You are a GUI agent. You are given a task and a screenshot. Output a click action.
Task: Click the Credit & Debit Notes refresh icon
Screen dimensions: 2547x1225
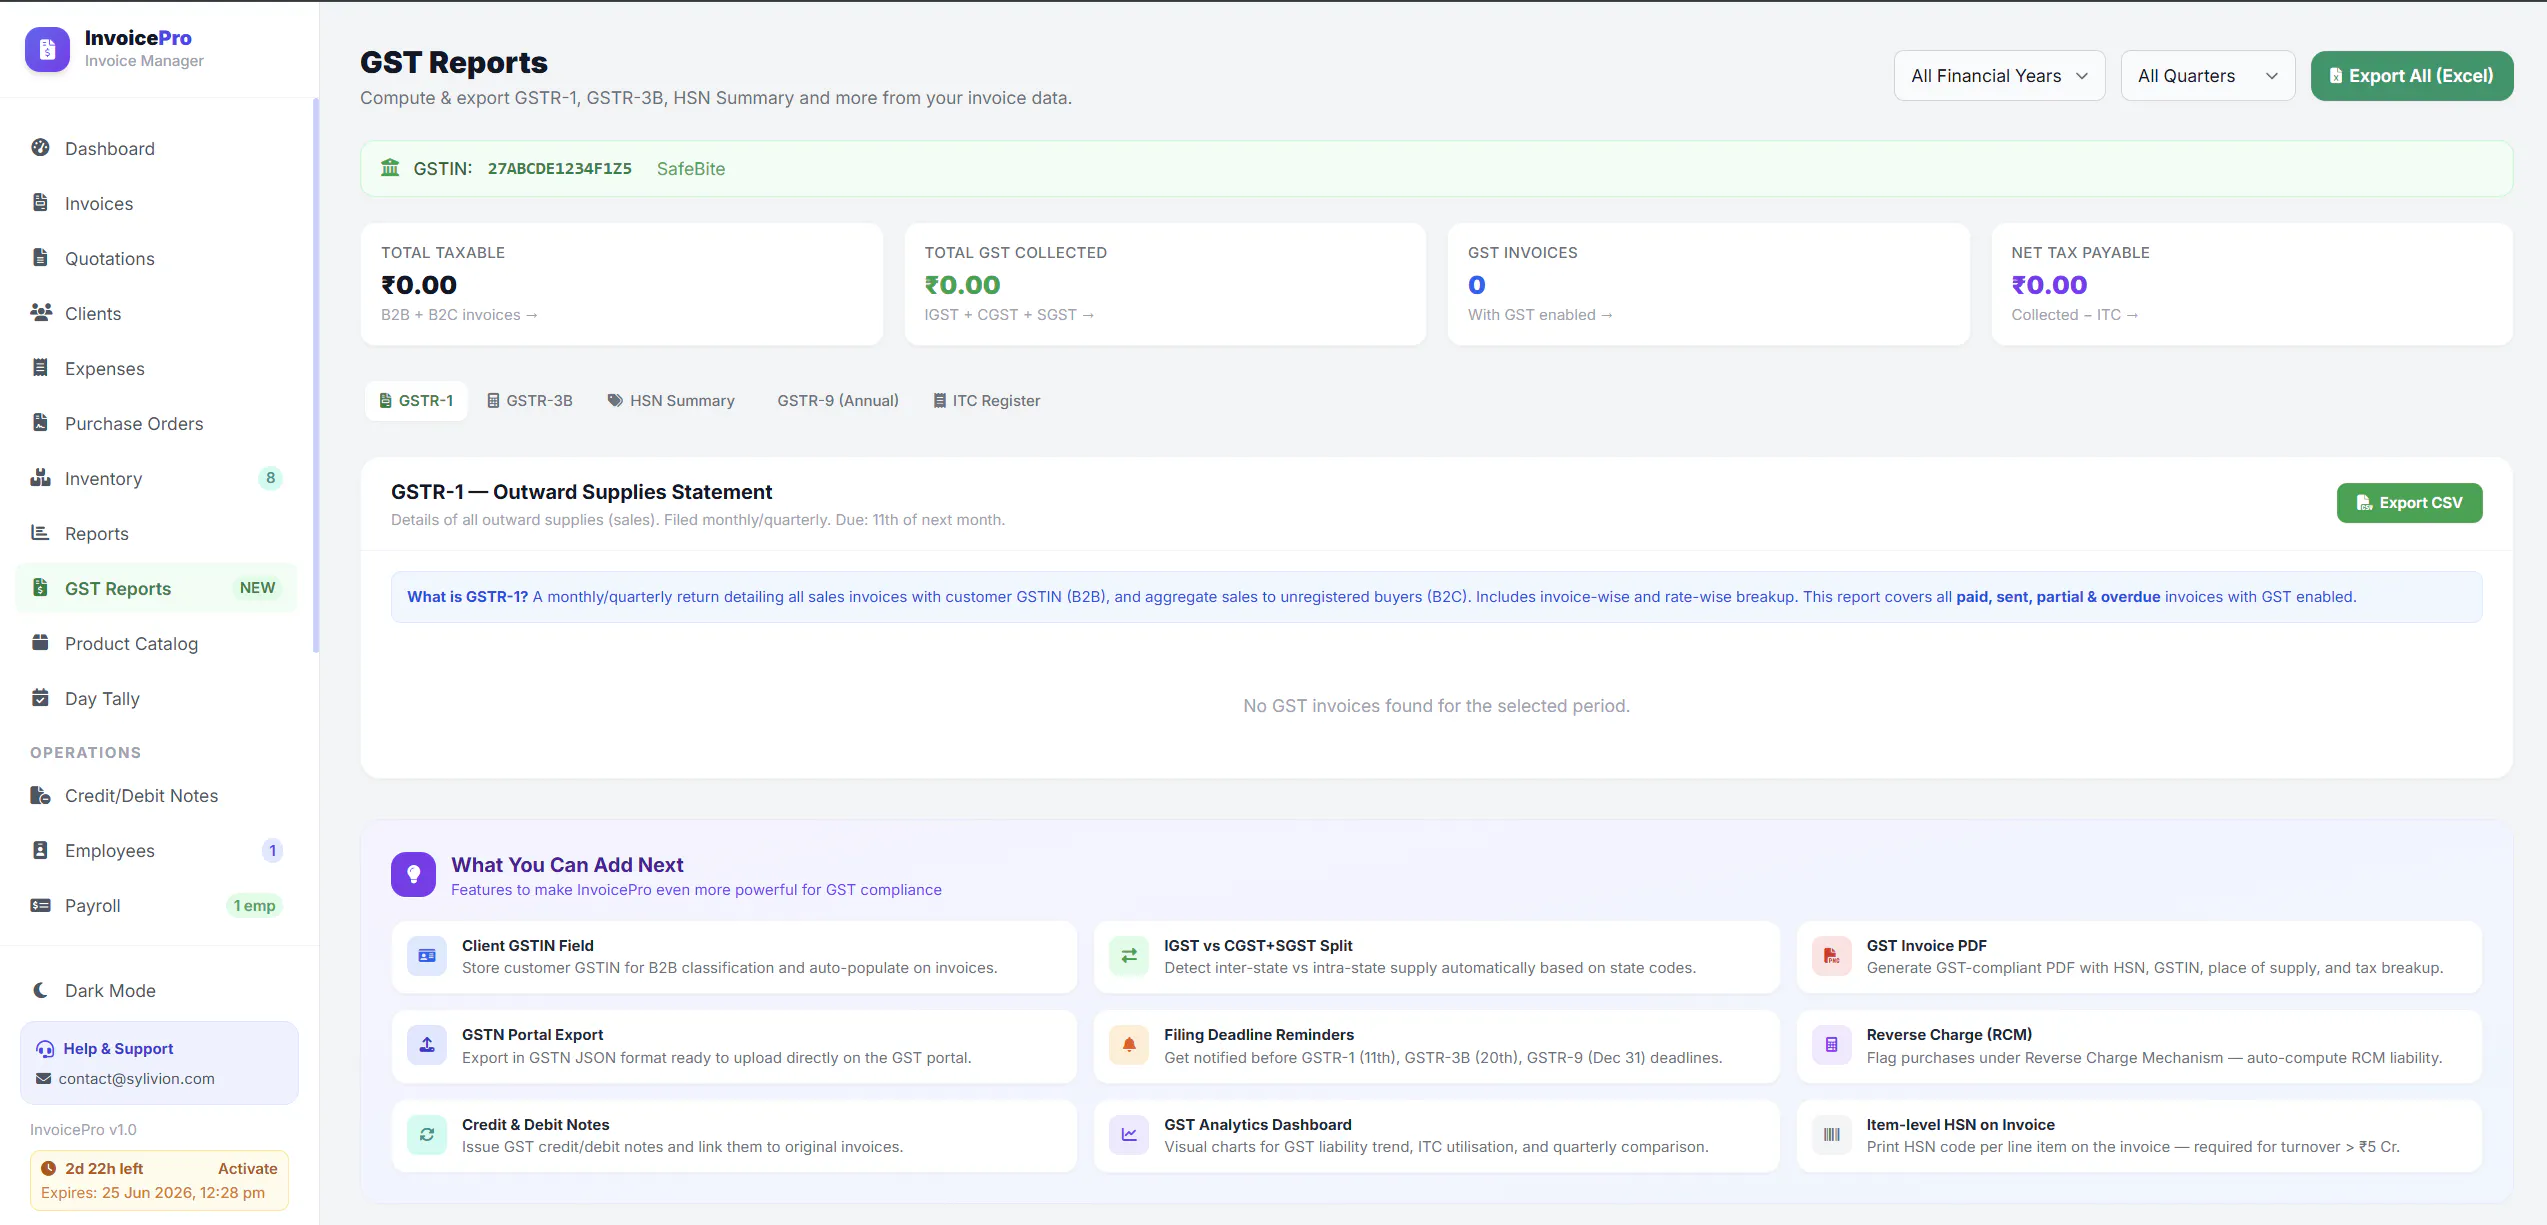point(427,1135)
